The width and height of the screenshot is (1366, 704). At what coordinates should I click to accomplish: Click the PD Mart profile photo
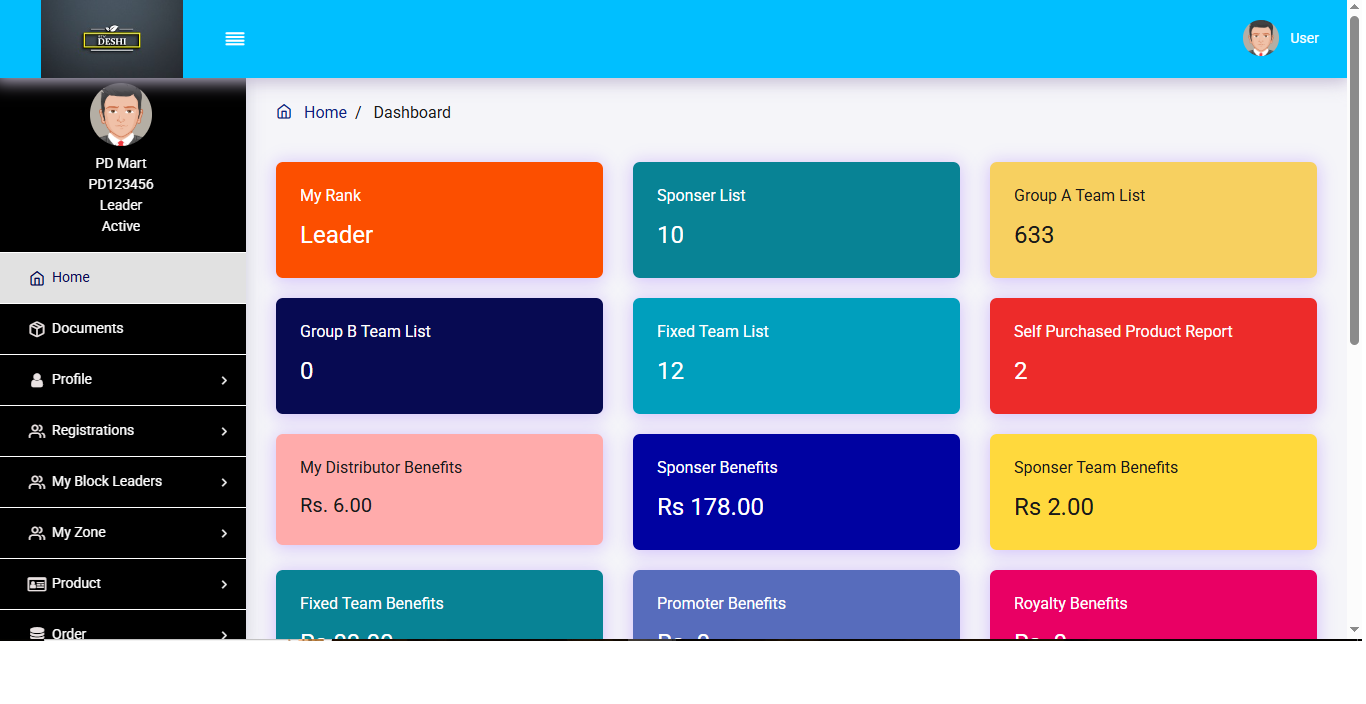120,114
